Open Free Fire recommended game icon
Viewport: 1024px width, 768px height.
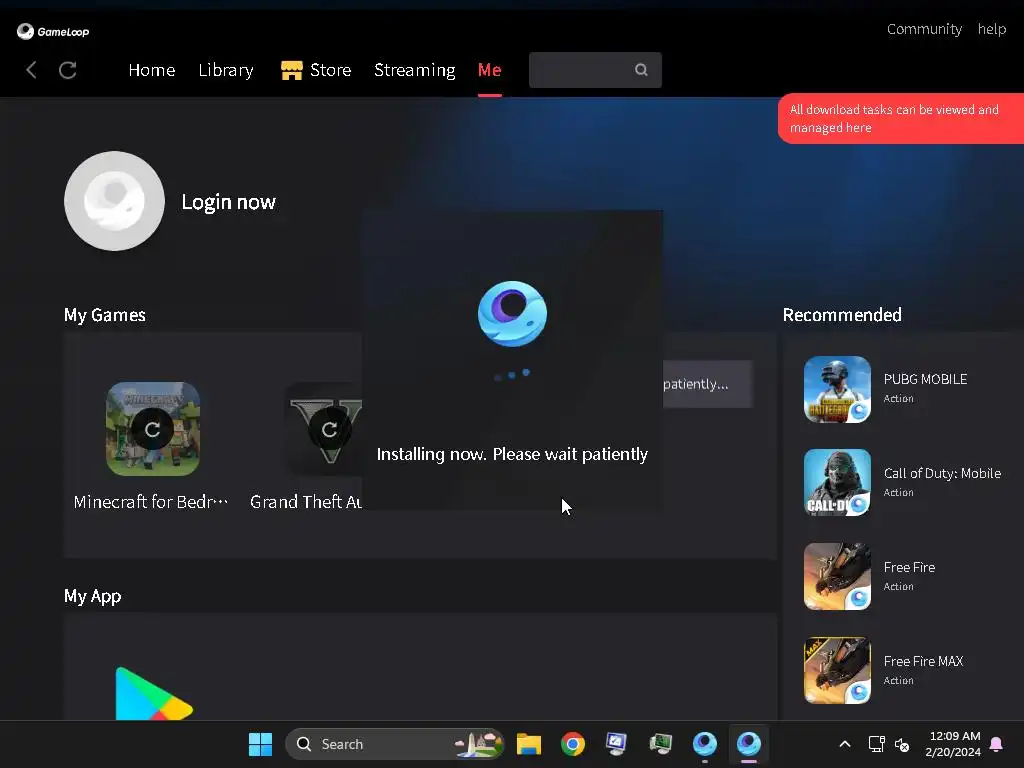click(x=837, y=577)
